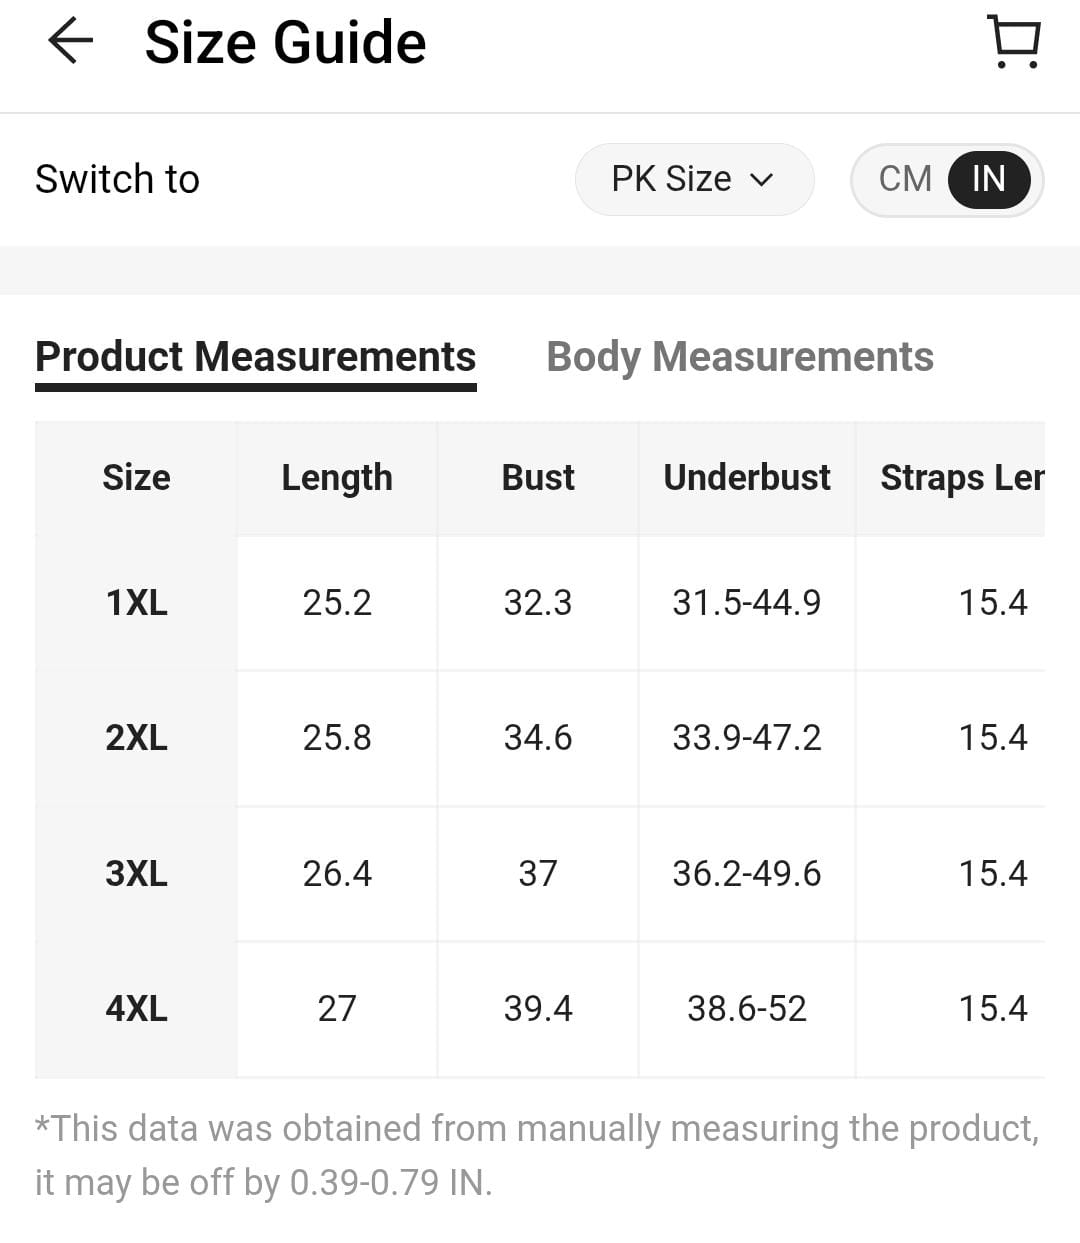
Task: Open the shopping cart icon
Action: [1014, 42]
